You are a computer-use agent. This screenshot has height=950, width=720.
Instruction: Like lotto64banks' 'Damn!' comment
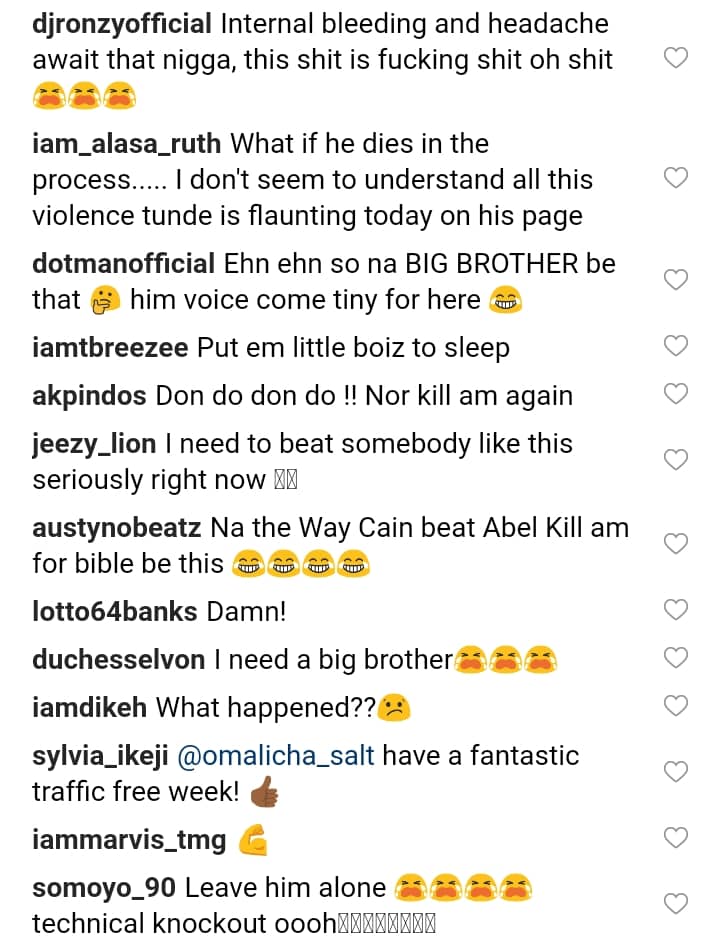tap(676, 609)
